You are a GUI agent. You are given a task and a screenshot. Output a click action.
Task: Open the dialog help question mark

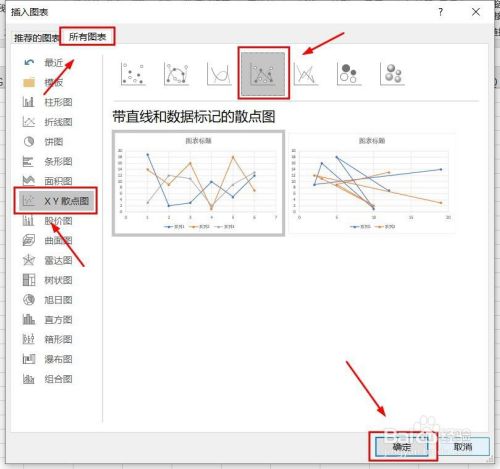pos(441,12)
